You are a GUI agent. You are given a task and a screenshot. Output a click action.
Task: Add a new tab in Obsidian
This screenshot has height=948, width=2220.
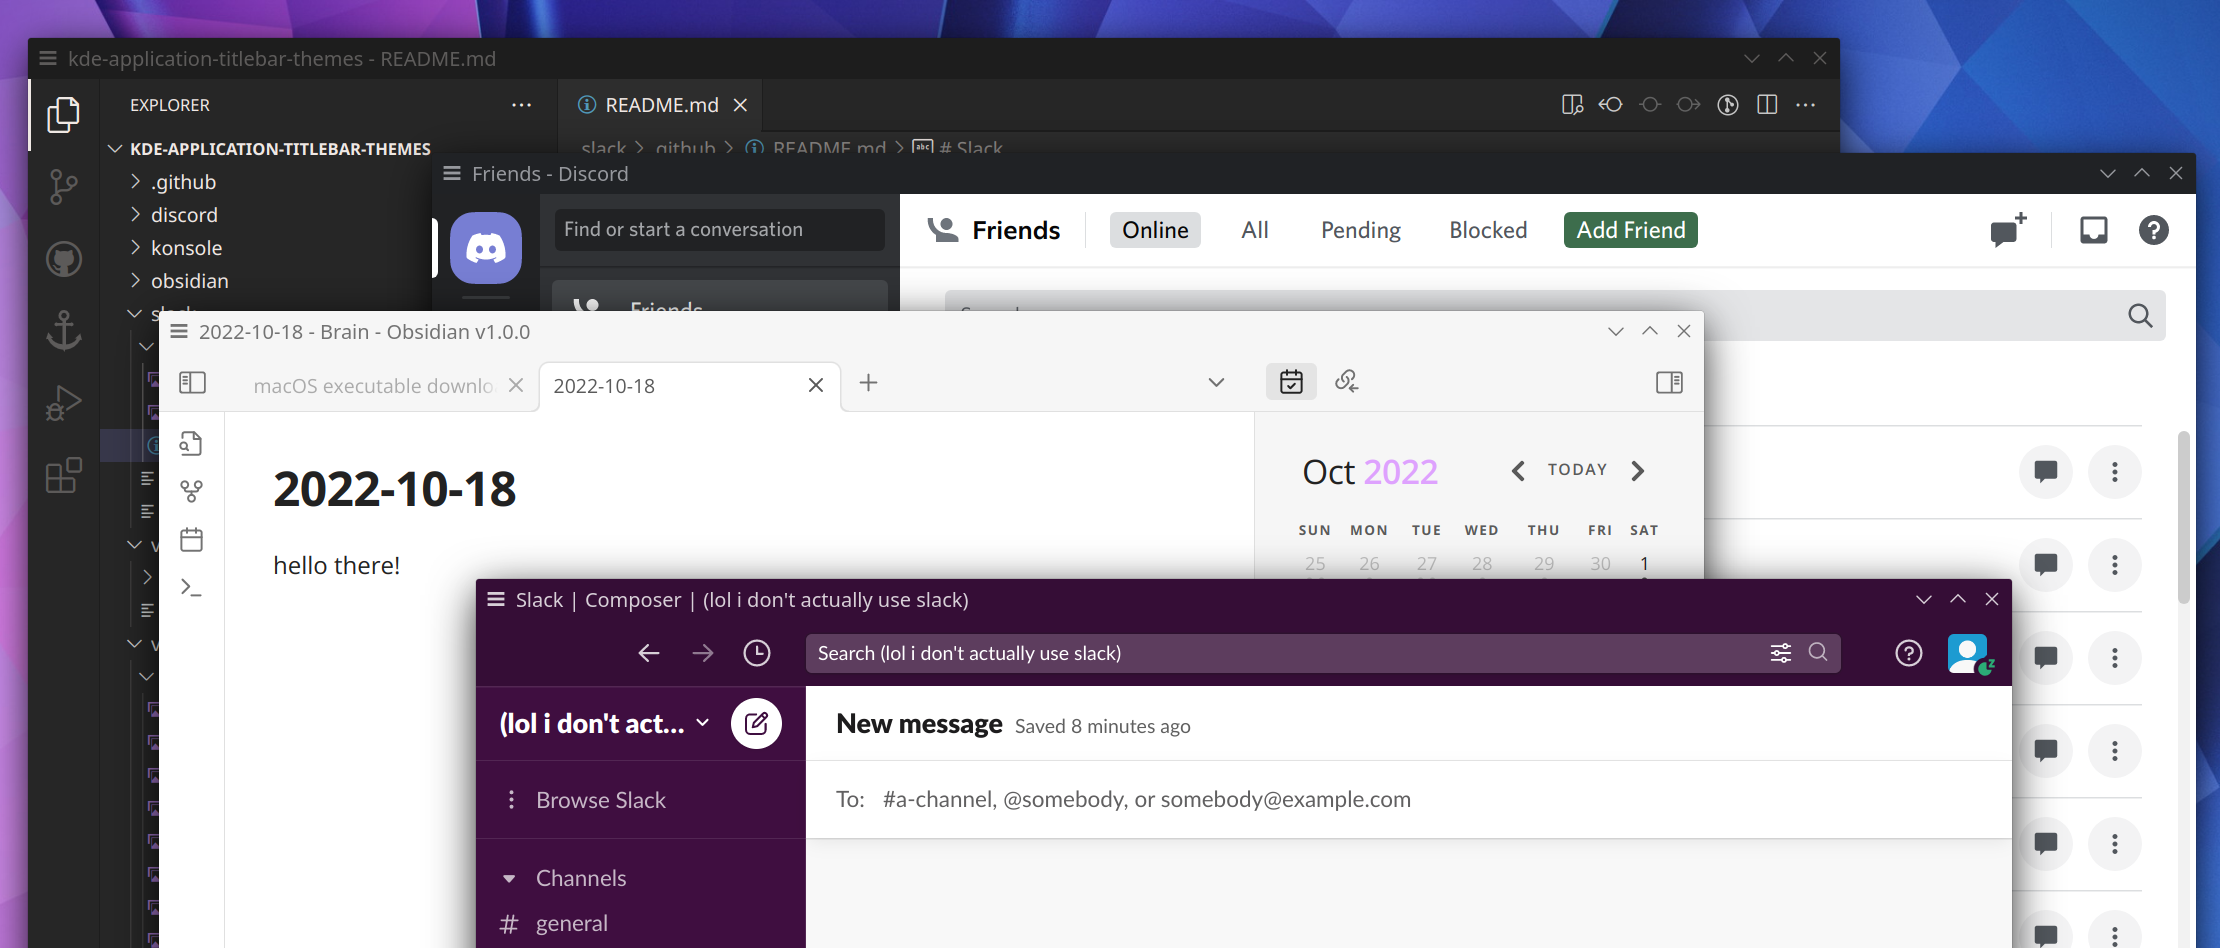(868, 382)
